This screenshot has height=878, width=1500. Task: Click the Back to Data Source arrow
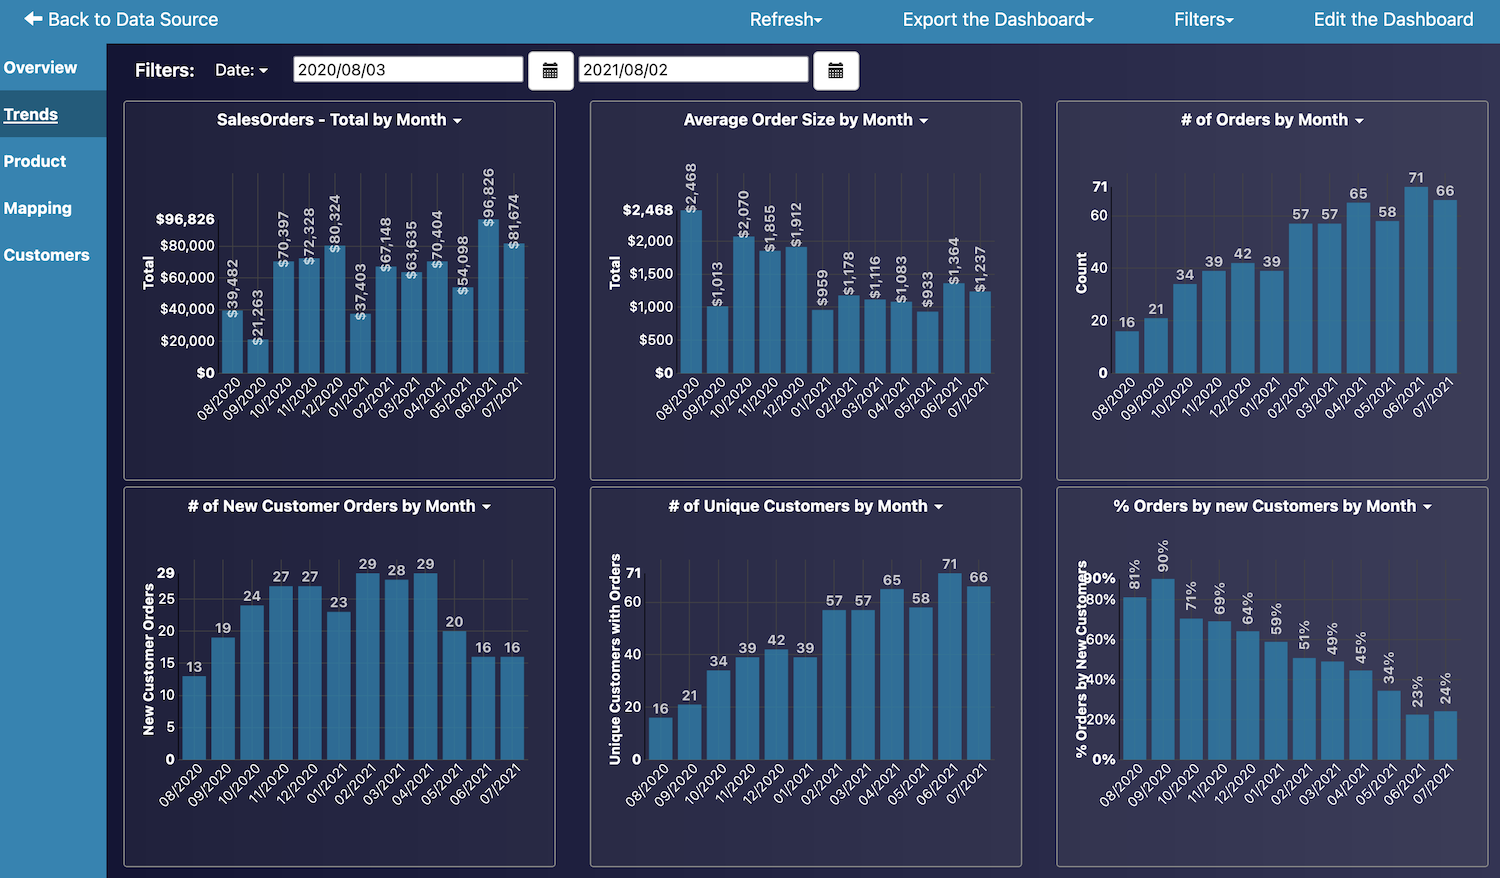[x=34, y=19]
